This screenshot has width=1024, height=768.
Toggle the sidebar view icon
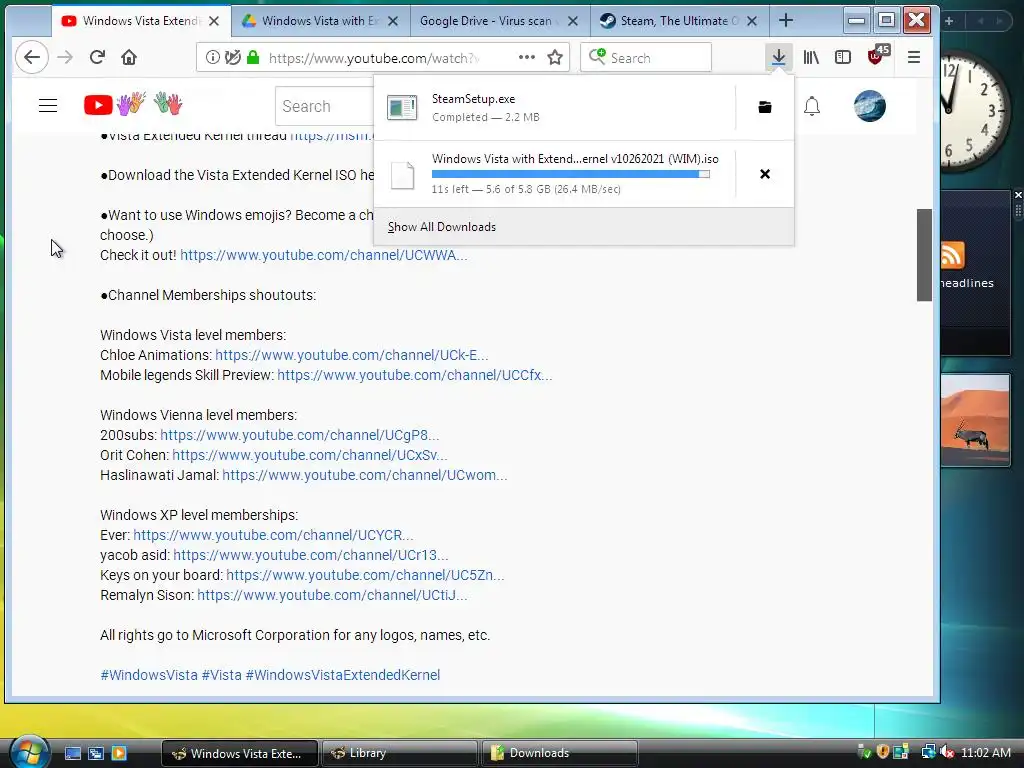[x=843, y=57]
